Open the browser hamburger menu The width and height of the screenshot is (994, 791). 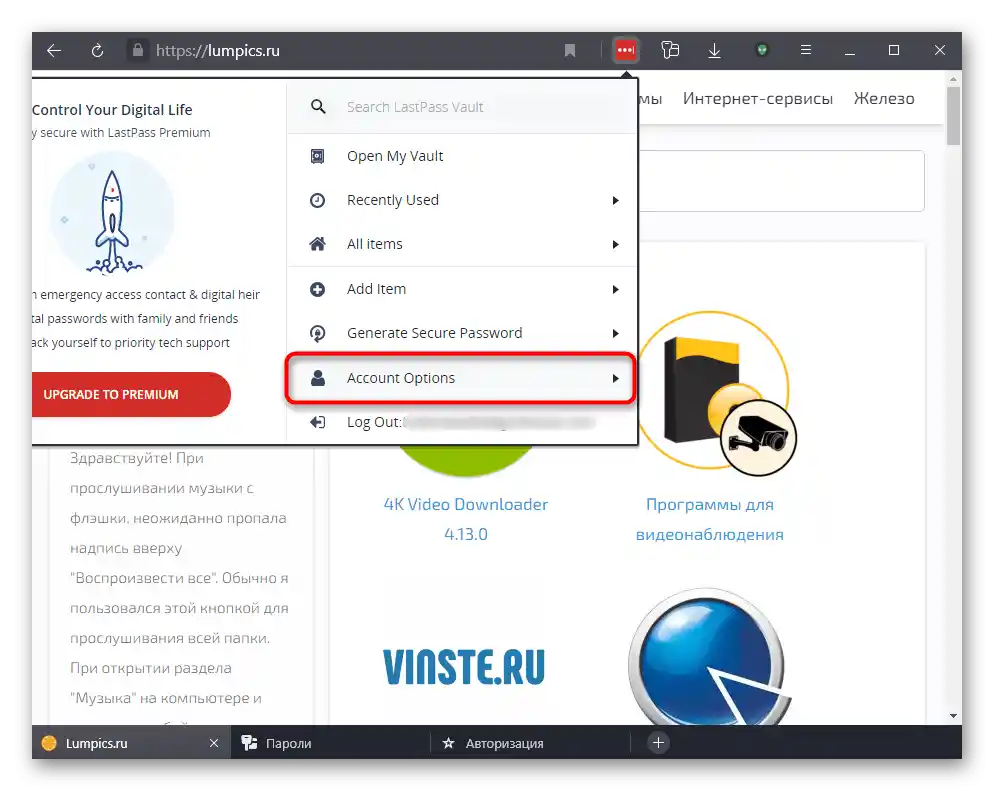coord(806,49)
